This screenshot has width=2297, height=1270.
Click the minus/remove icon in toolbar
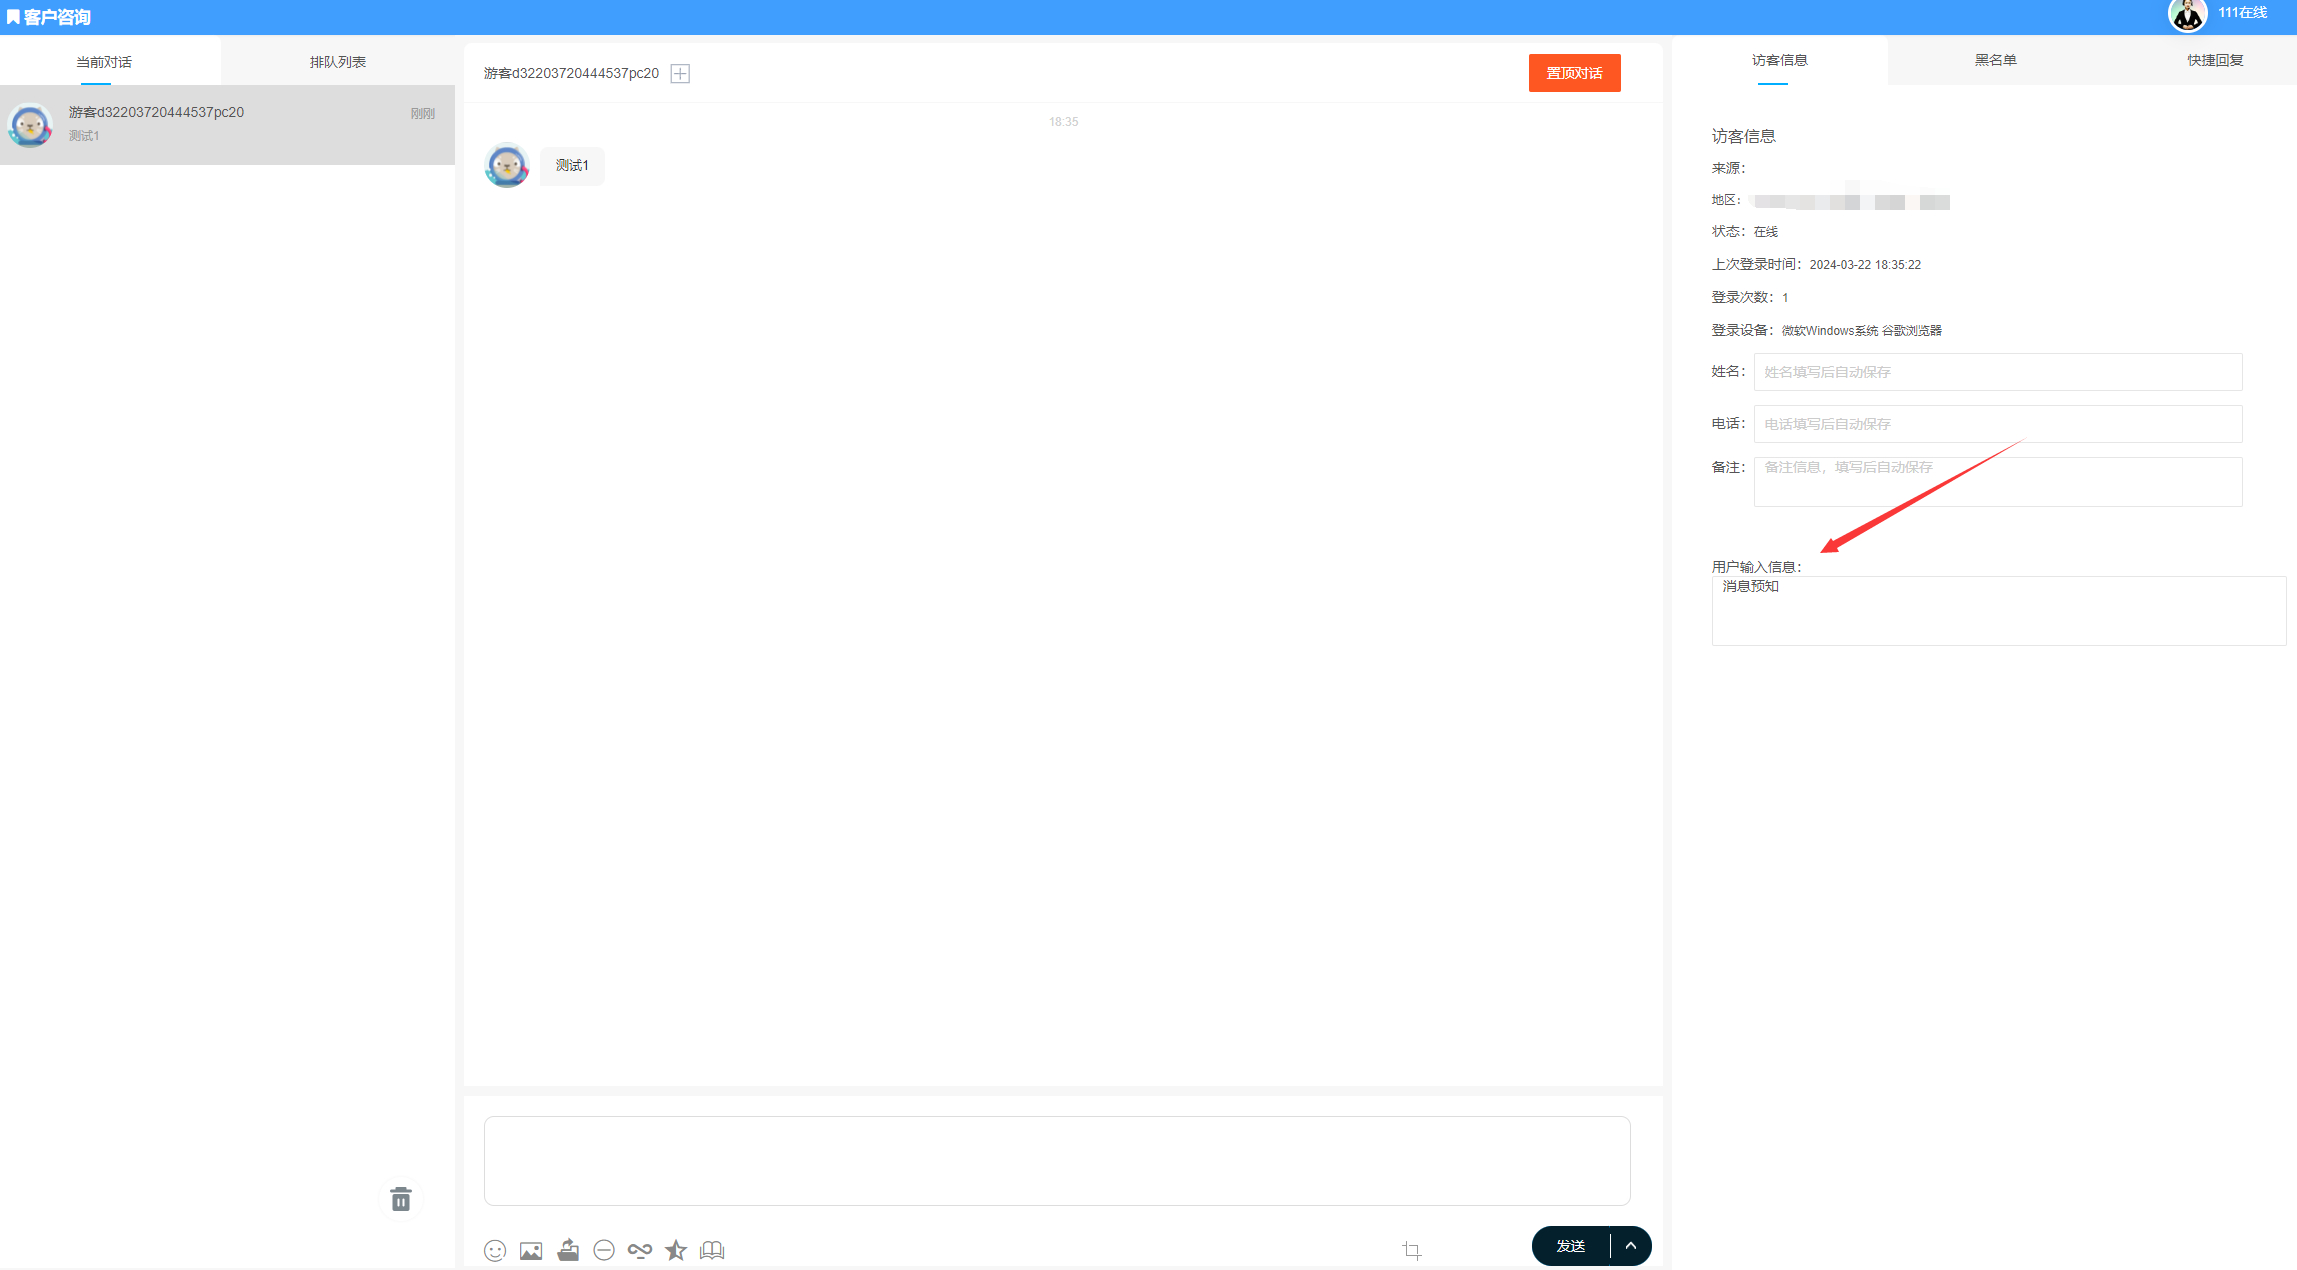coord(607,1250)
